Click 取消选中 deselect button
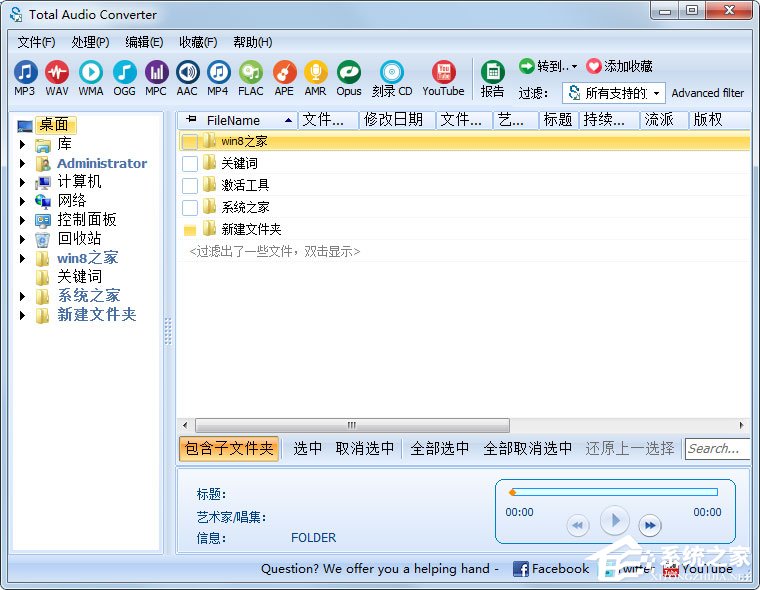The height and width of the screenshot is (590, 760). click(364, 448)
